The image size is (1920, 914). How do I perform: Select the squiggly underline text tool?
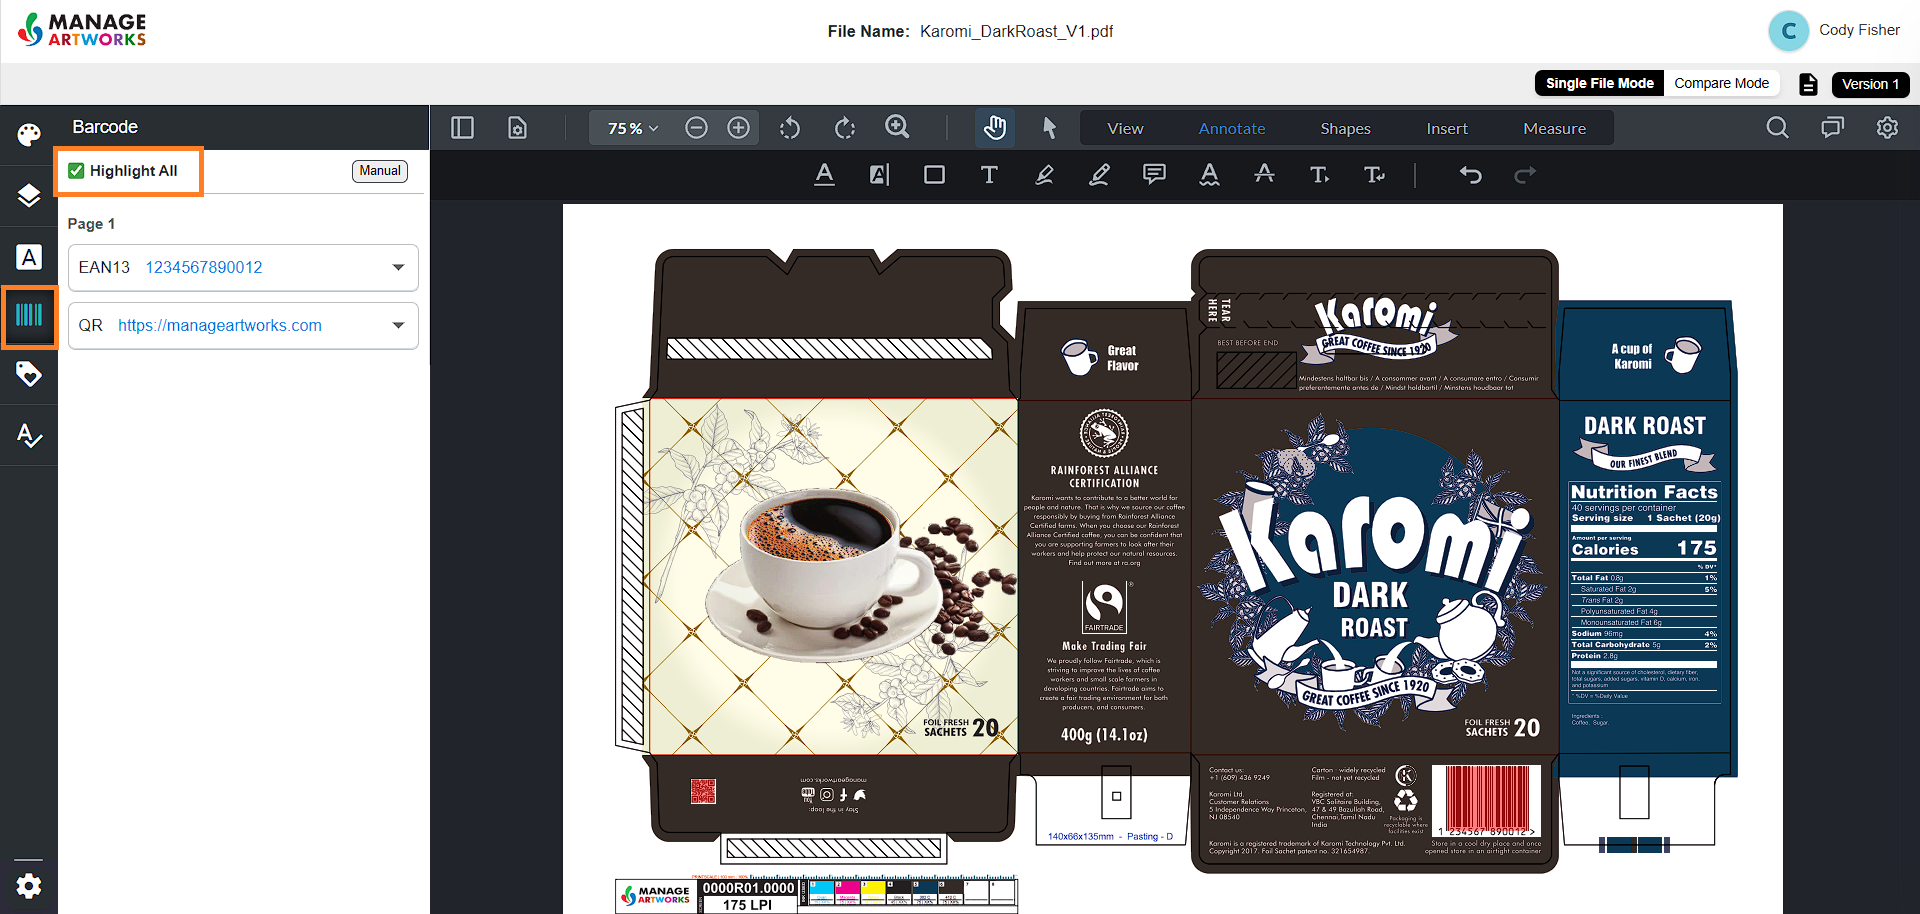pyautogui.click(x=1209, y=175)
